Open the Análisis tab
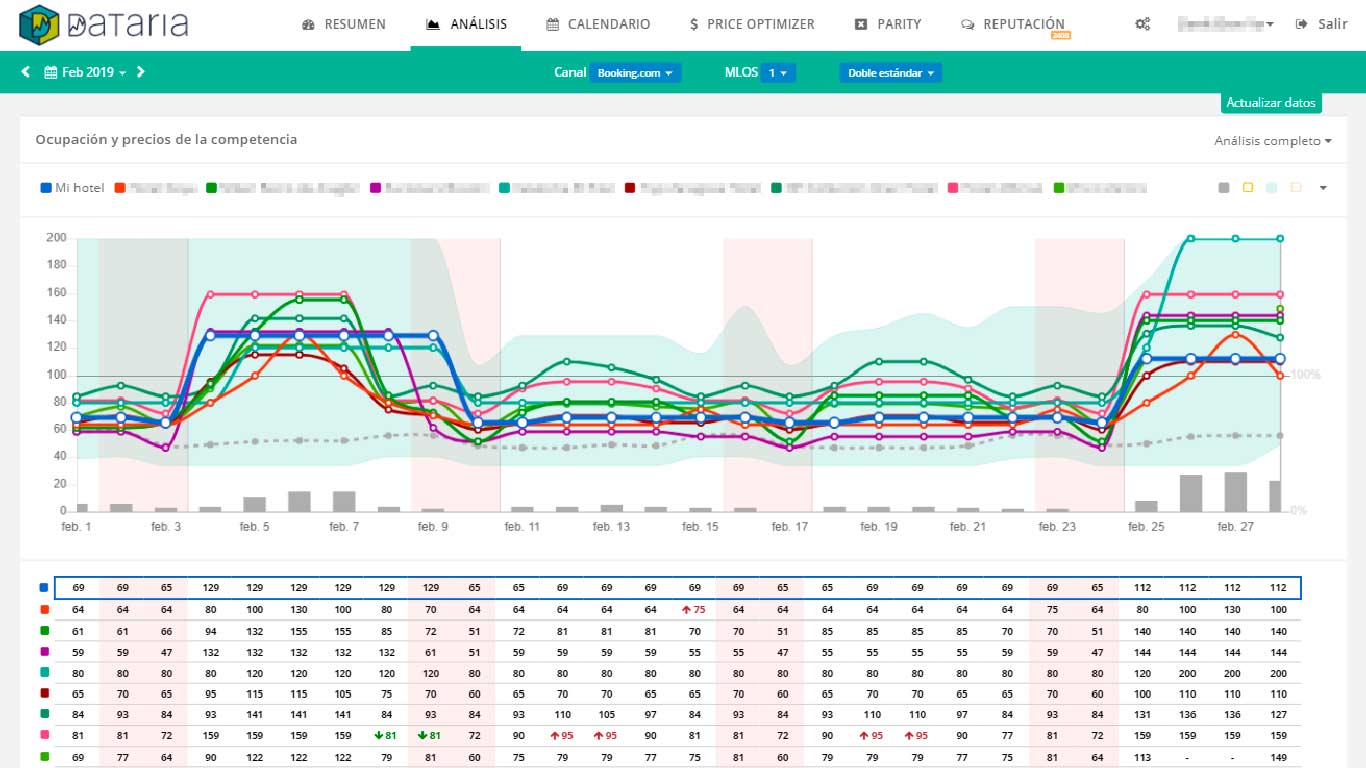 point(466,24)
